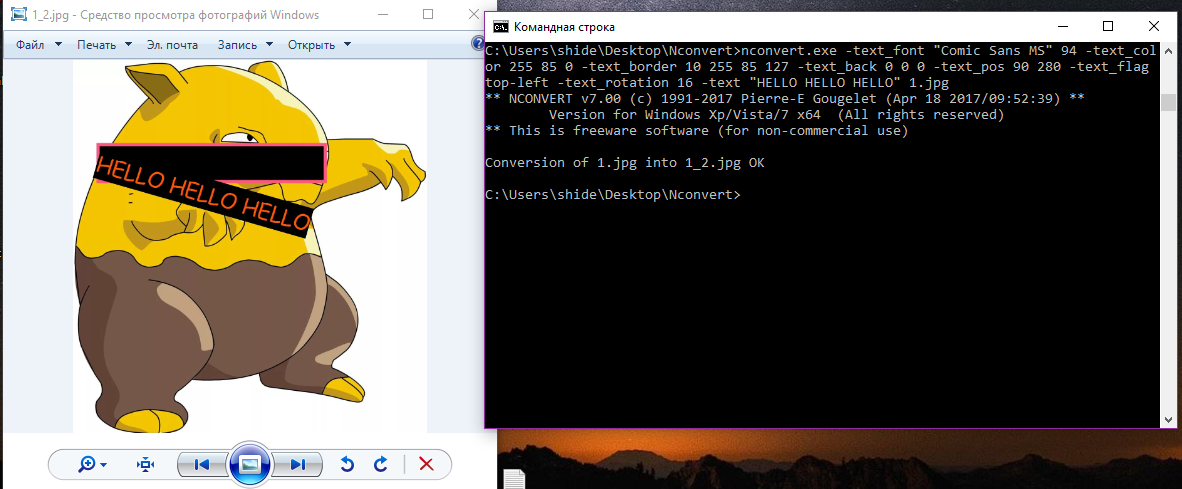
Task: Go to previous image in viewer
Action: (201, 465)
